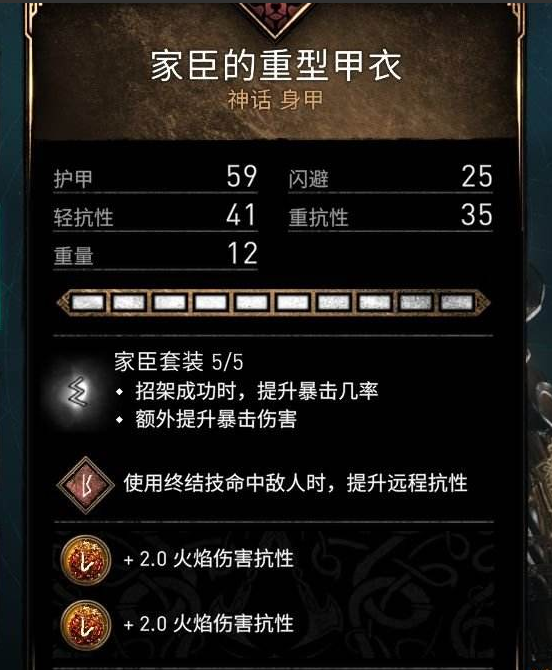Click the red diamond perk rune icon

85,485
